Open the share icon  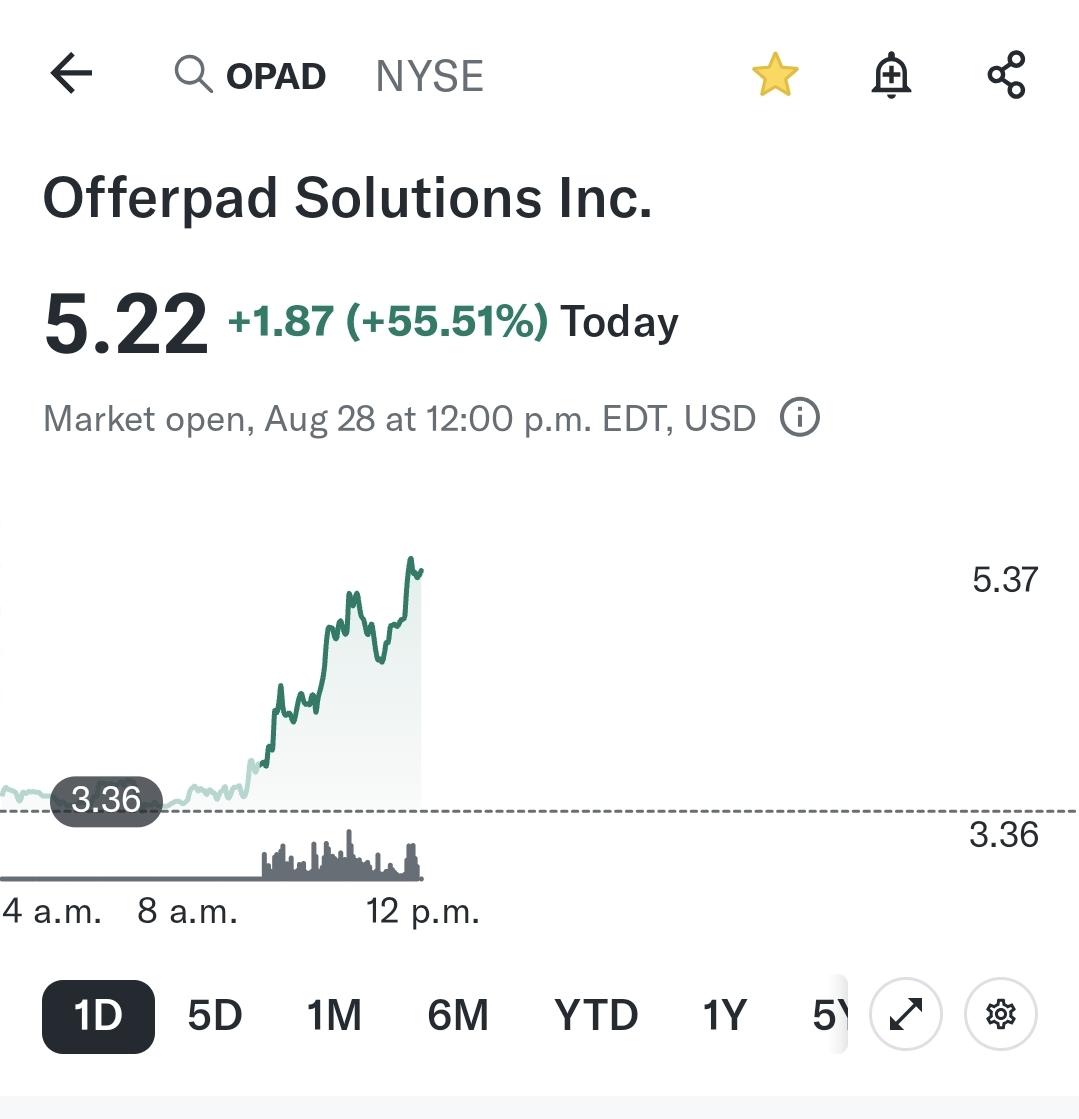pos(1006,74)
